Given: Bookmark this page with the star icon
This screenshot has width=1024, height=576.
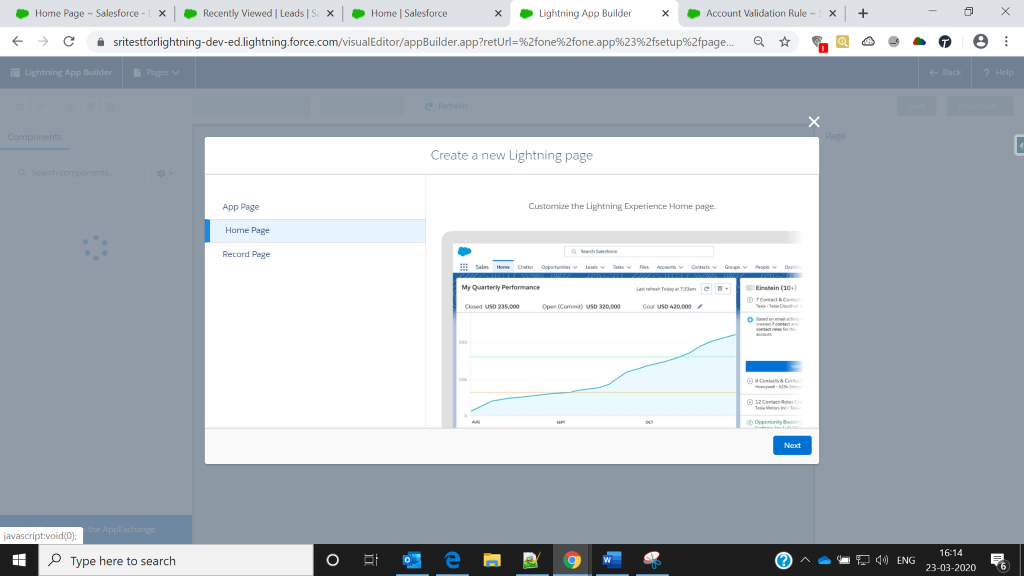Looking at the screenshot, I should click(785, 42).
